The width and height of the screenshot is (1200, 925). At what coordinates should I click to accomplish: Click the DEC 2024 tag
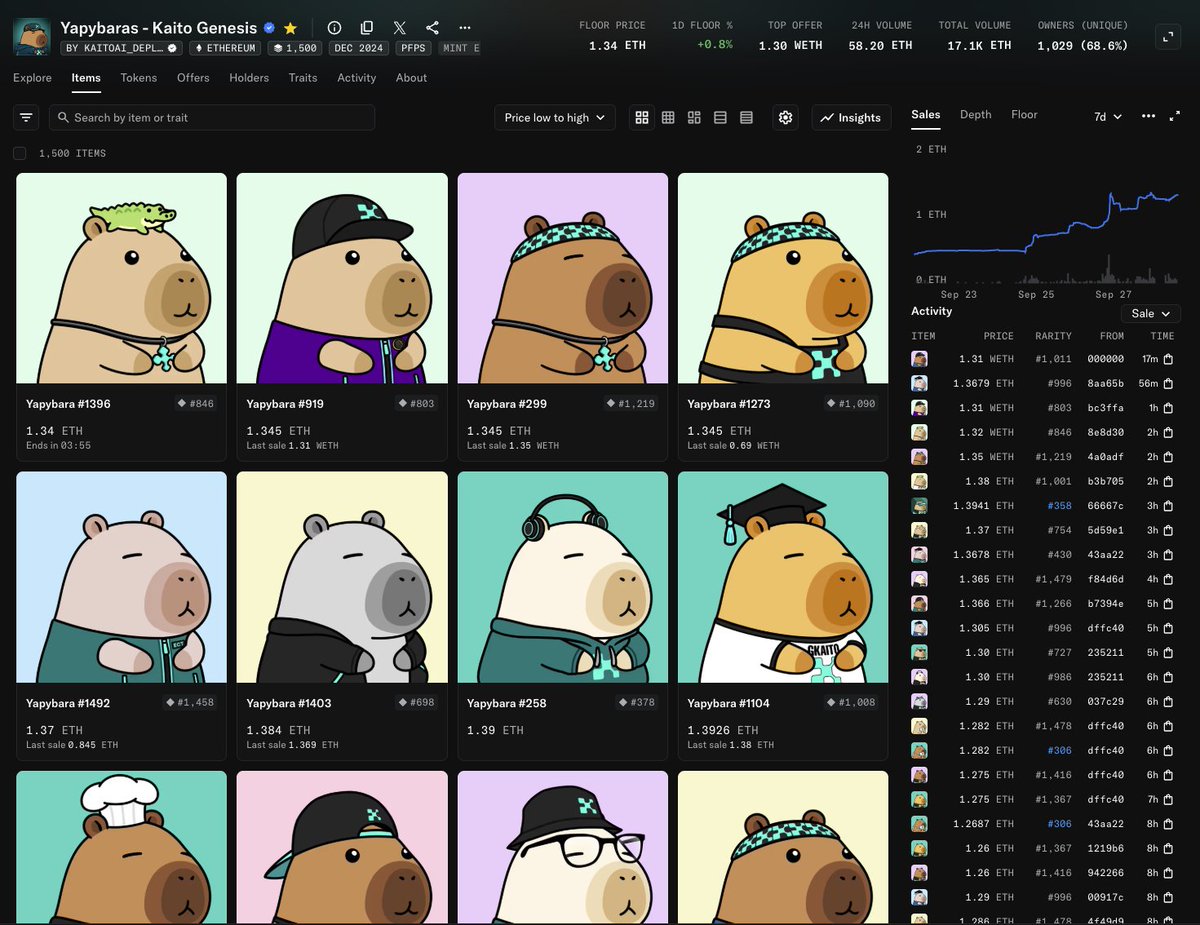click(x=359, y=48)
